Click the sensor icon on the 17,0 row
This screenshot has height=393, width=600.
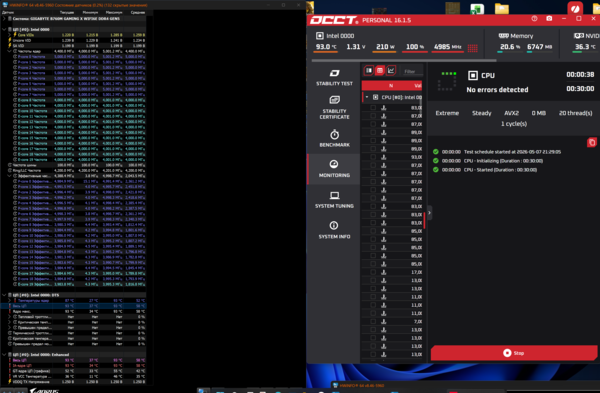coord(383,272)
